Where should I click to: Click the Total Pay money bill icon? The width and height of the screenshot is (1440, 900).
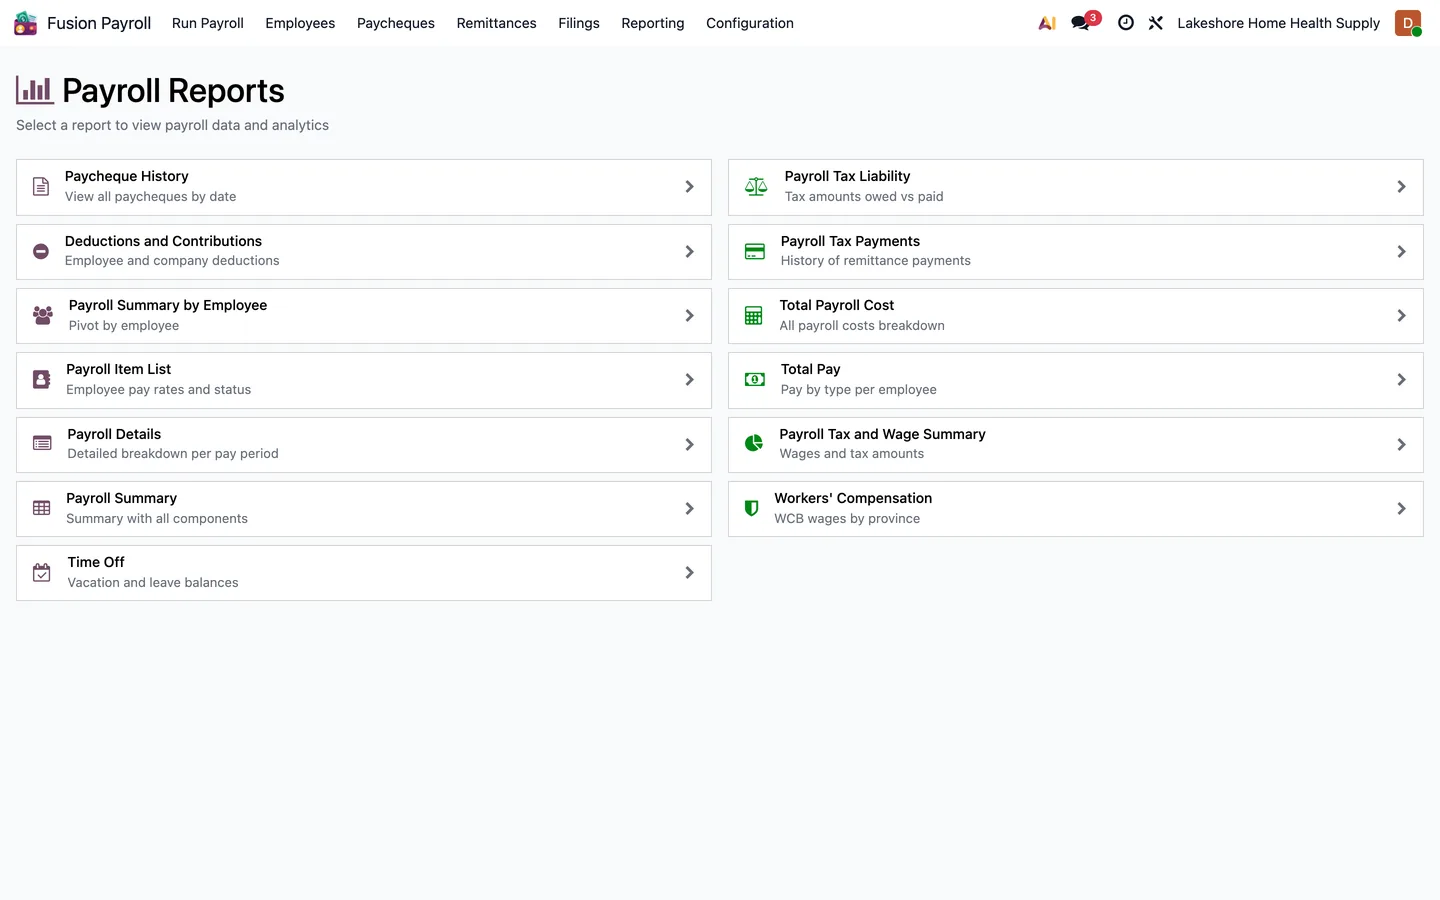[x=755, y=380]
